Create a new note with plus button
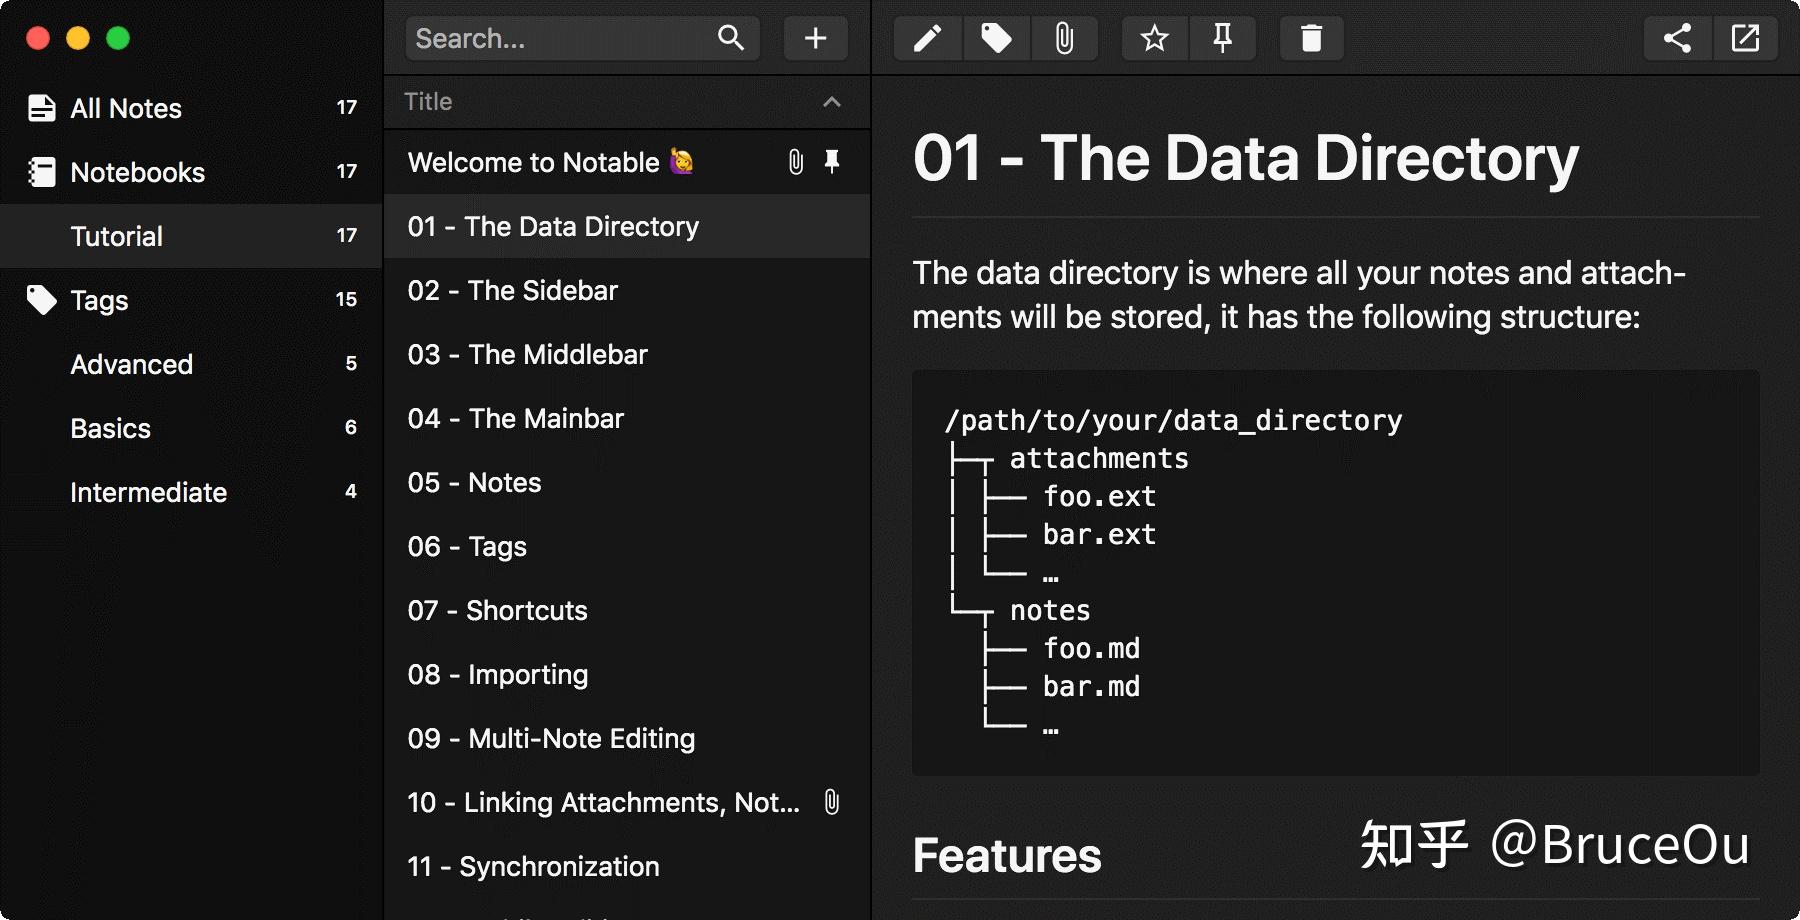Image resolution: width=1800 pixels, height=920 pixels. tap(816, 39)
